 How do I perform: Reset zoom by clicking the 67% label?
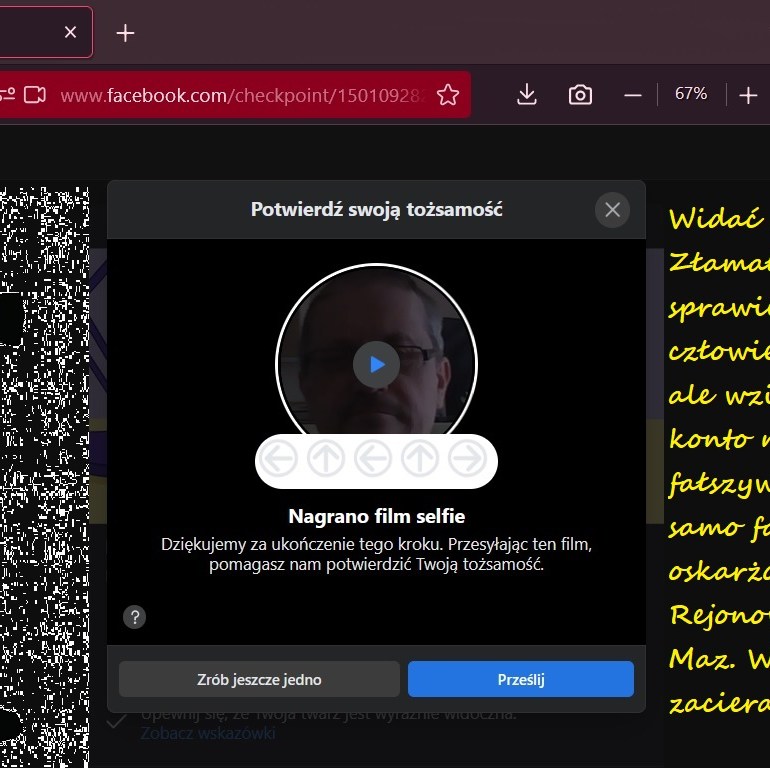pyautogui.click(x=691, y=94)
